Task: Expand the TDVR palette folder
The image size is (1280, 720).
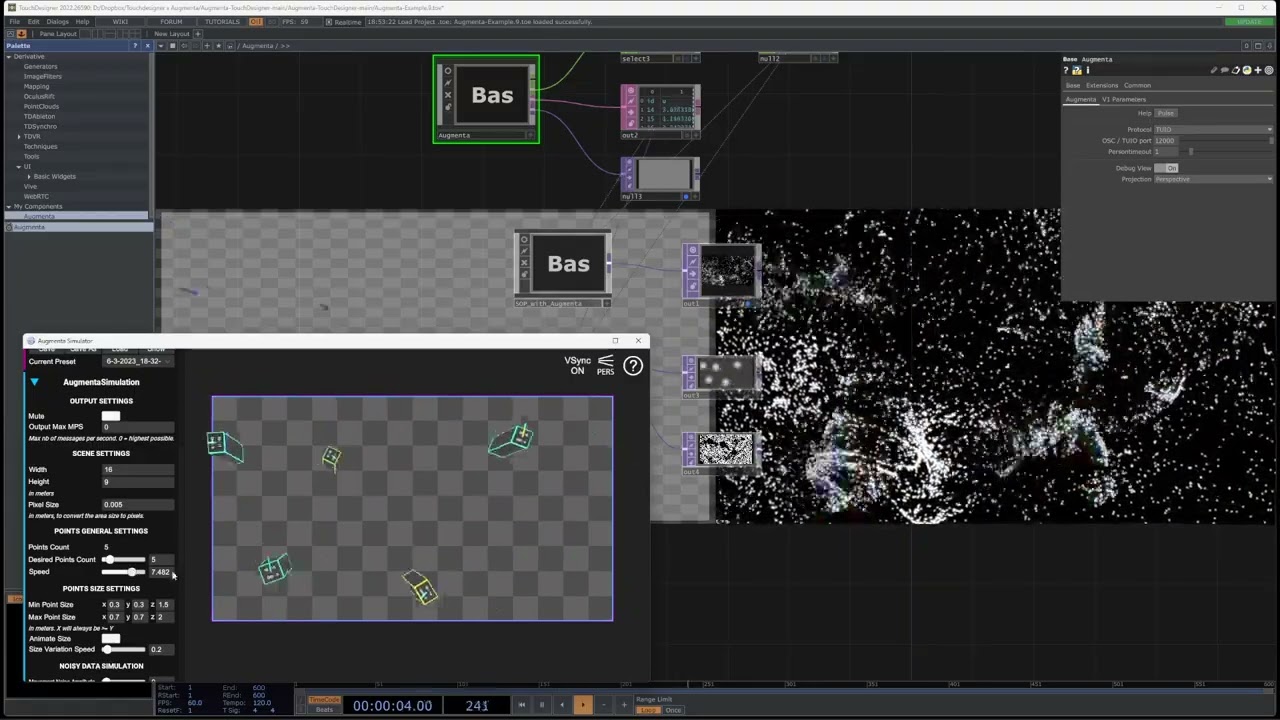Action: coord(19,136)
